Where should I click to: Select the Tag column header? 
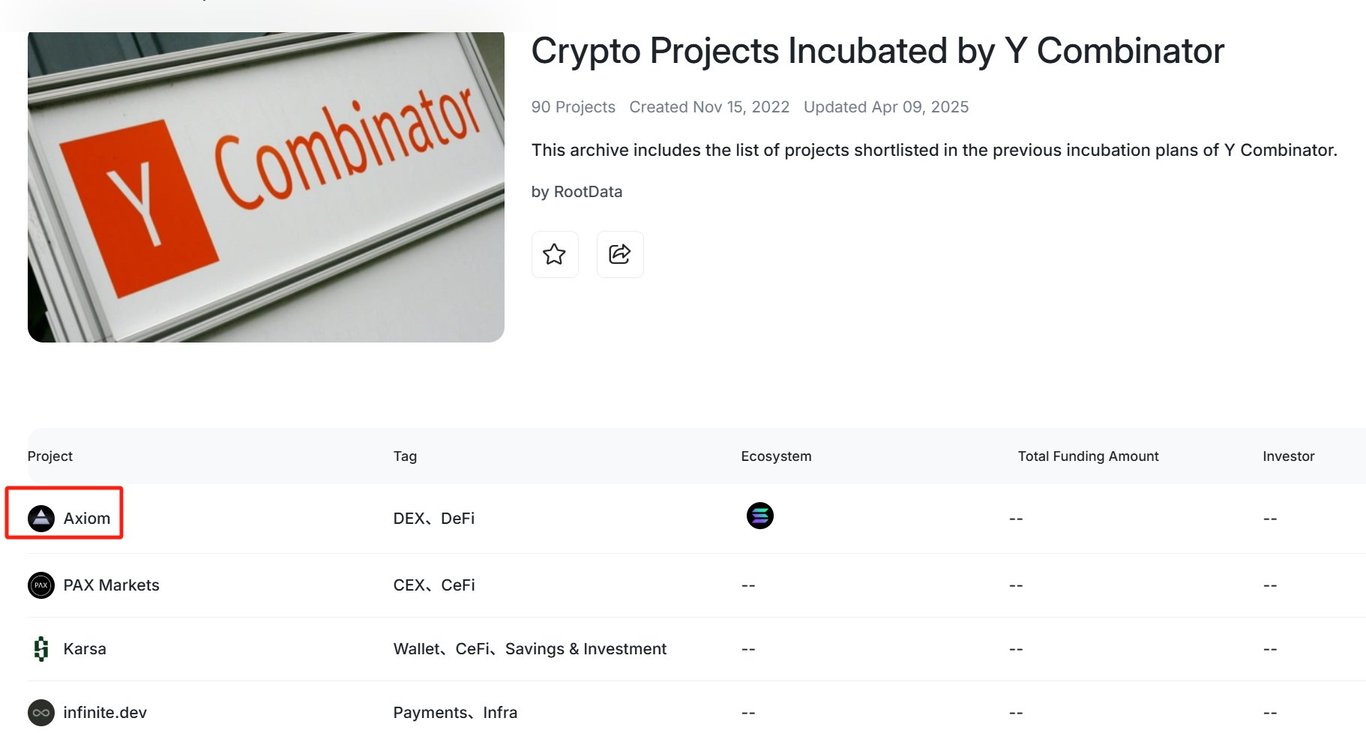pyautogui.click(x=405, y=456)
